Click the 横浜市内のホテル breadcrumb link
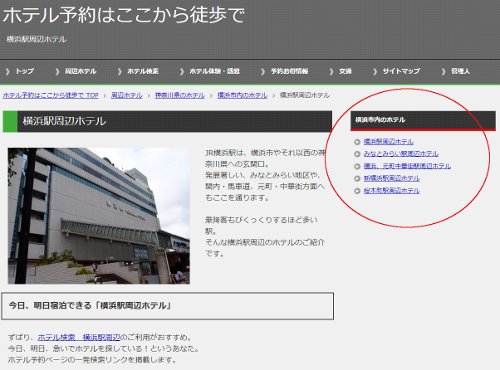The width and height of the screenshot is (500, 370). [x=242, y=95]
